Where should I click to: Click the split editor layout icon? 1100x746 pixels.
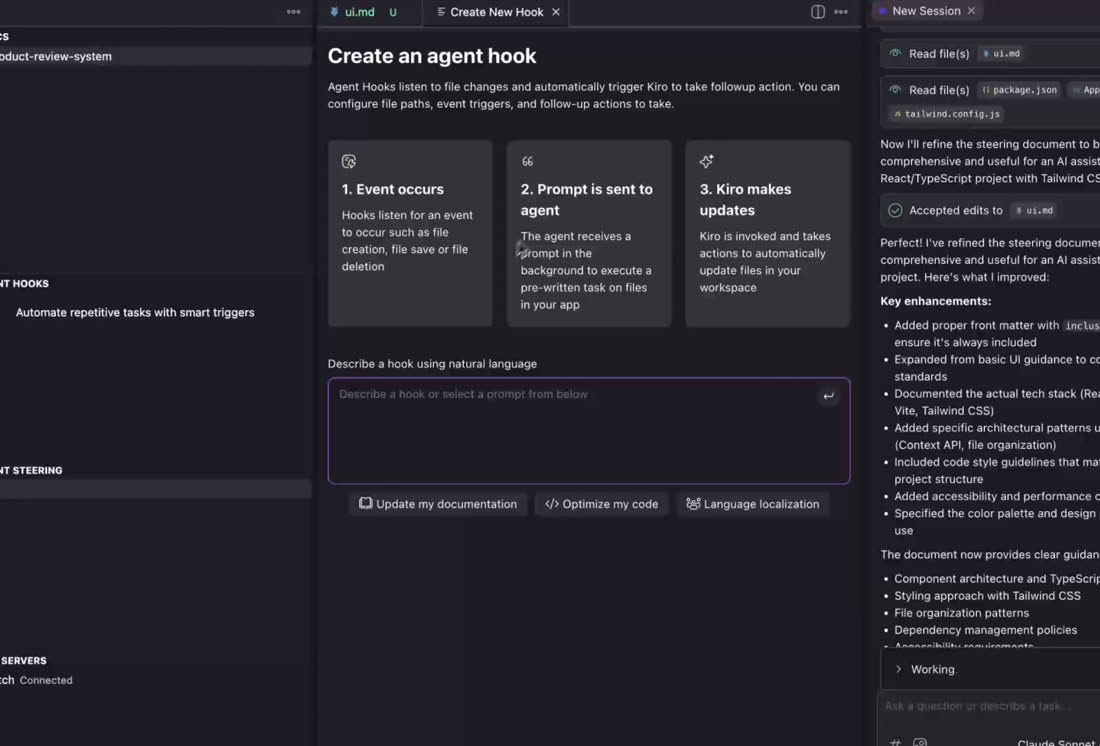817,12
